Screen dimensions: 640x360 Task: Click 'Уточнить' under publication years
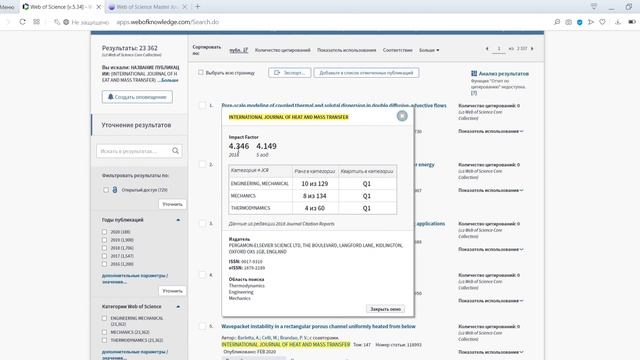(172, 291)
